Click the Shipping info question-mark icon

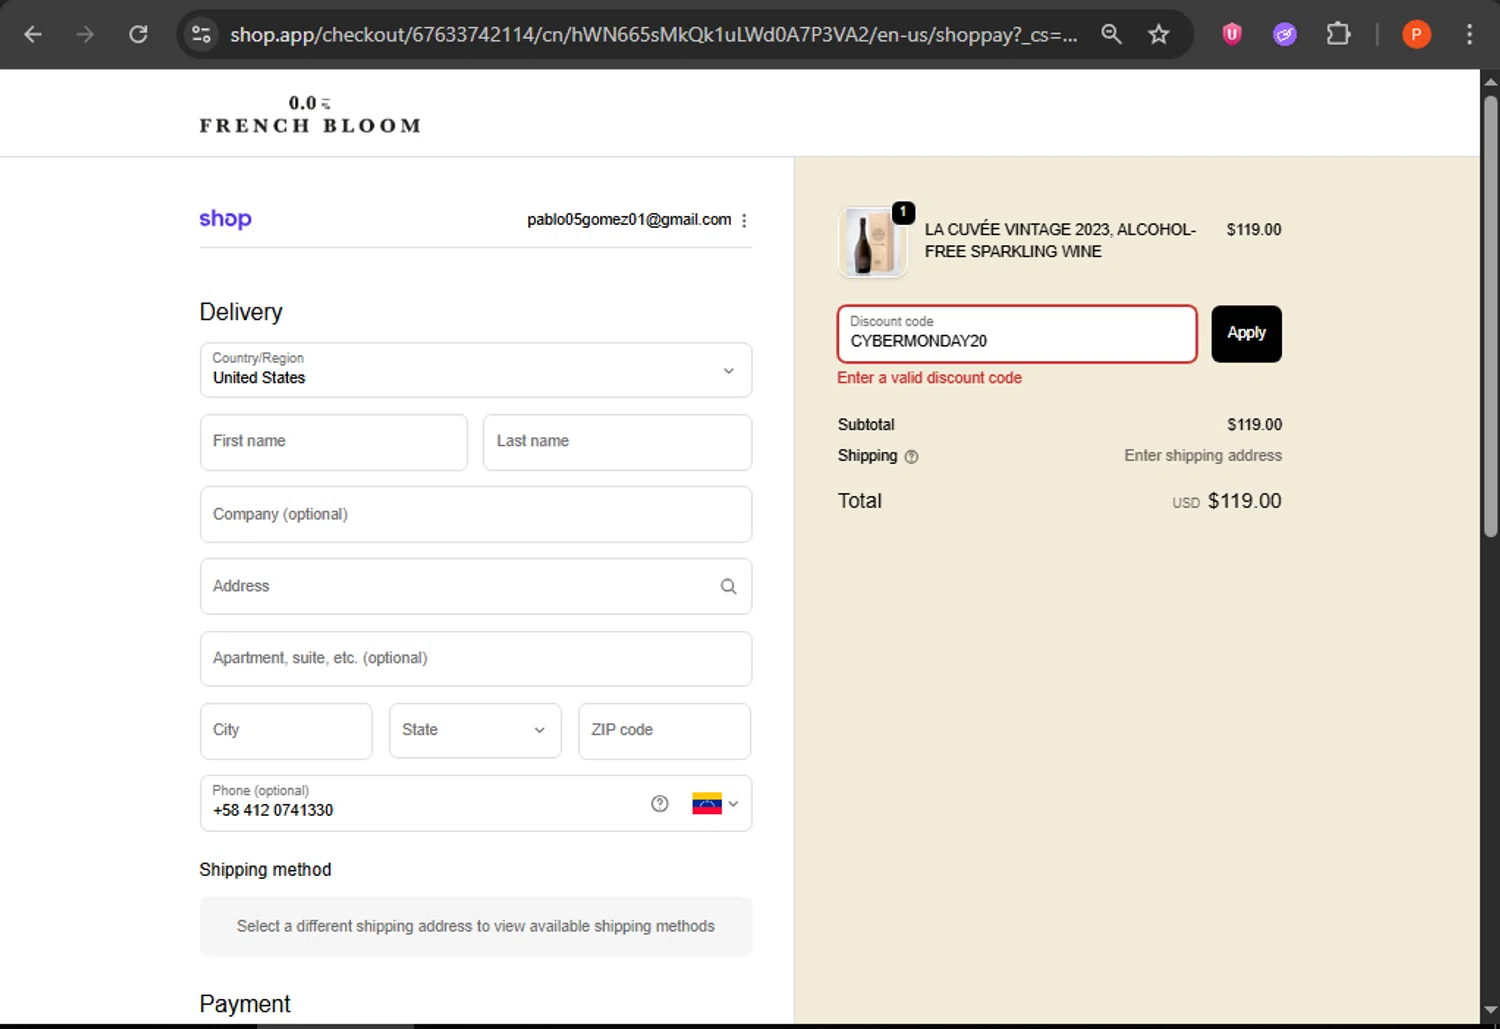911,457
